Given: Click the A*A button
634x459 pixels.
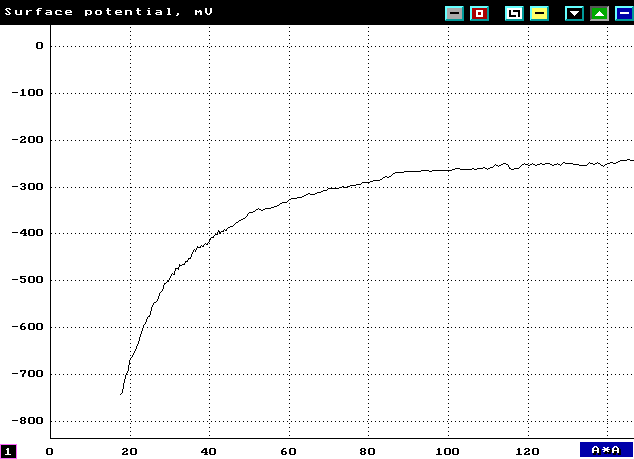Looking at the screenshot, I should coord(606,450).
